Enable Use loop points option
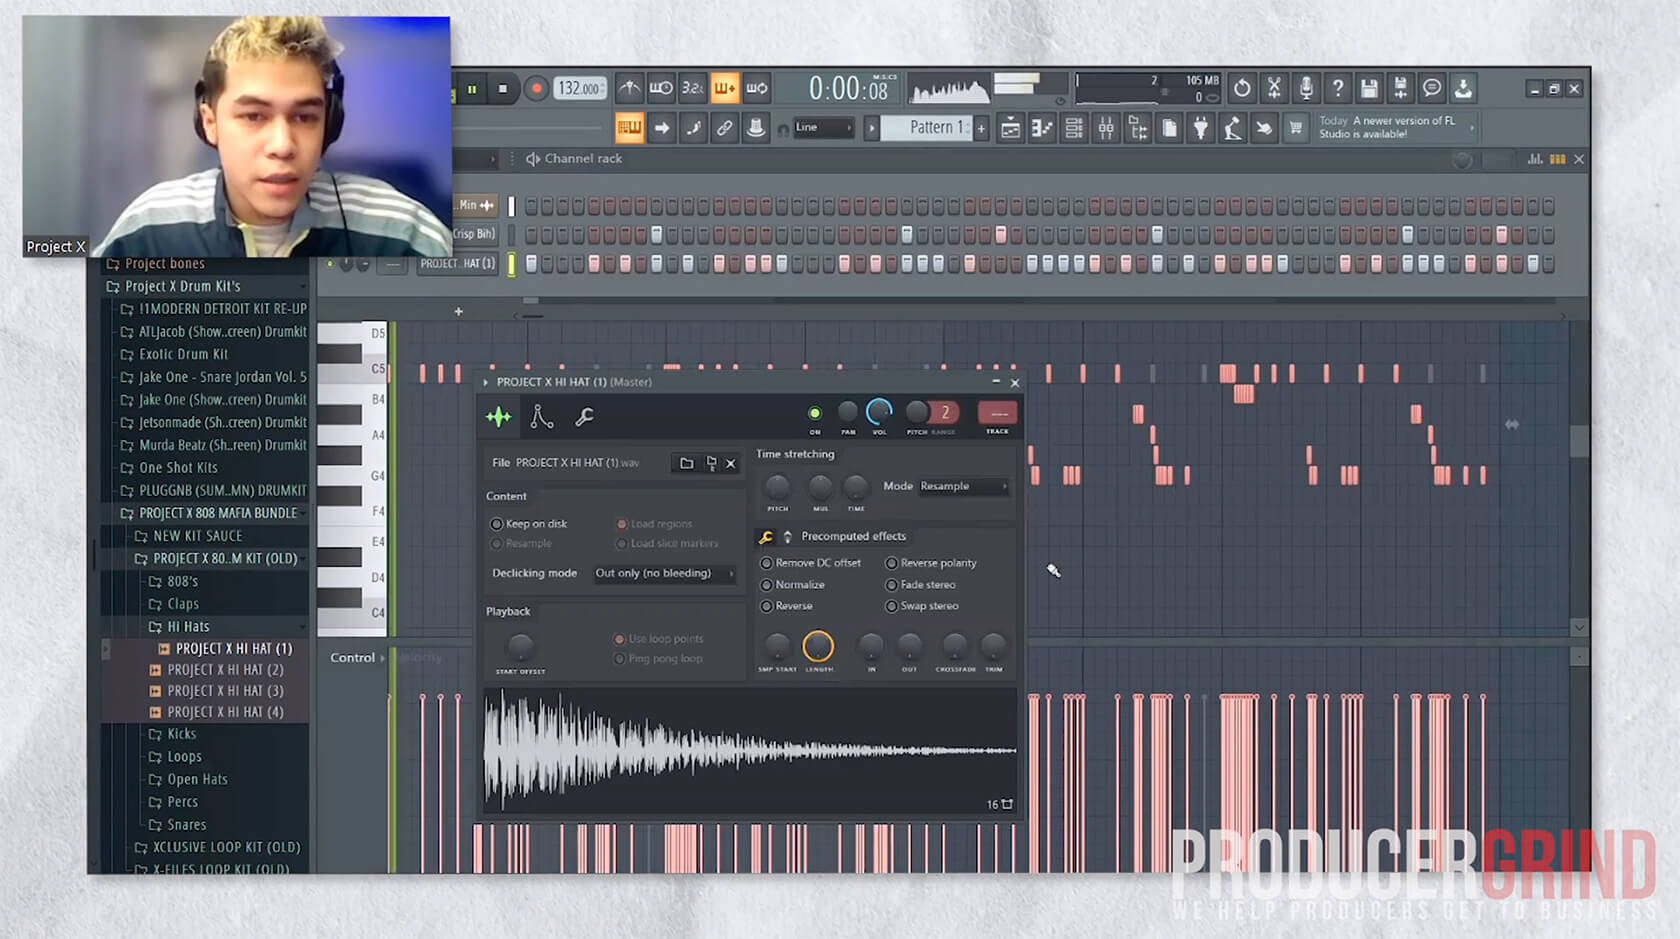This screenshot has width=1680, height=939. click(x=659, y=639)
